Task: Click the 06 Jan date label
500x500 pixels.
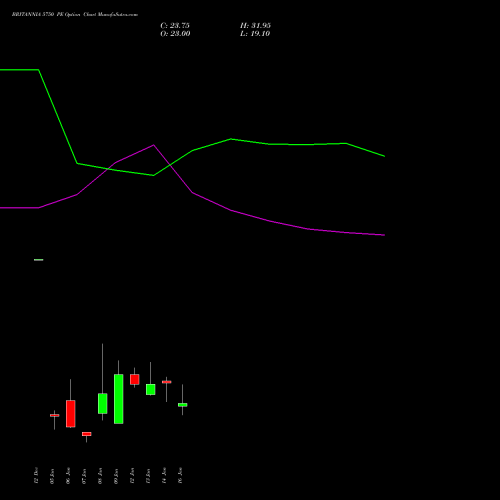Action: pyautogui.click(x=68, y=476)
